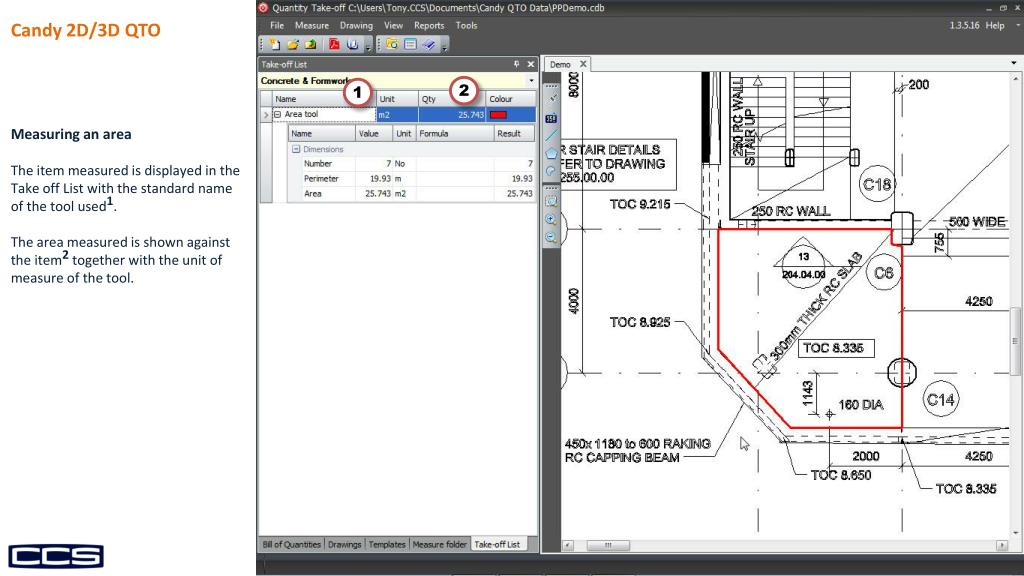Image resolution: width=1024 pixels, height=576 pixels.
Task: Click the horizontal scrollbar right arrow
Action: click(x=1001, y=545)
